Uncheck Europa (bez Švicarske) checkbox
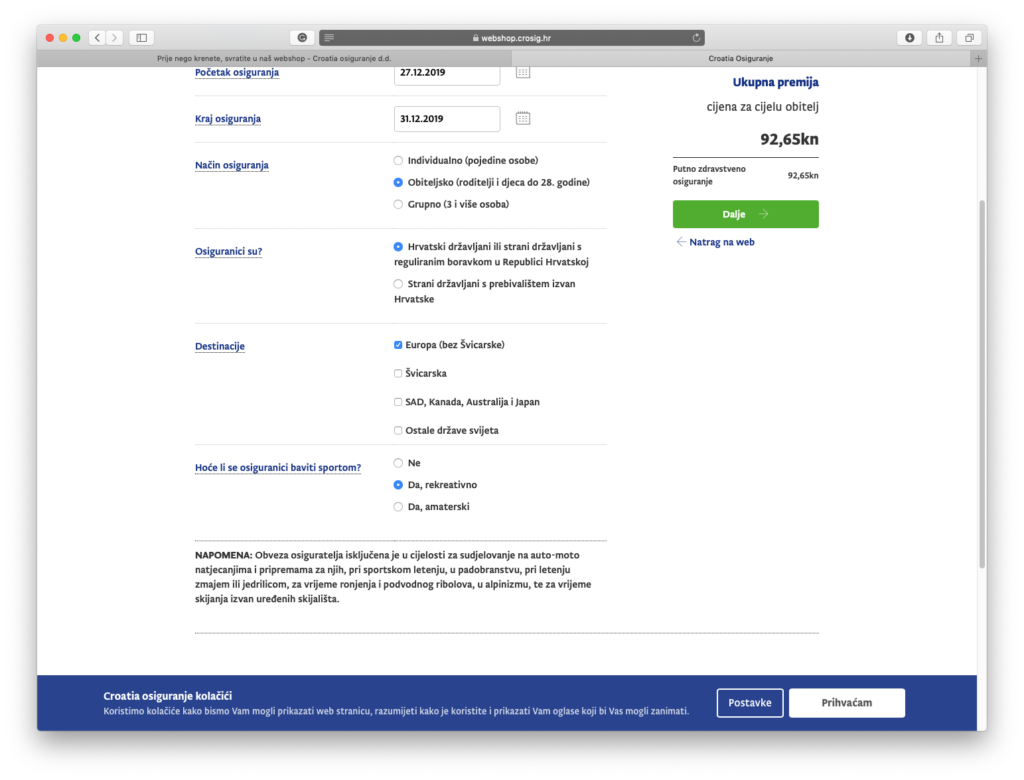 [399, 345]
